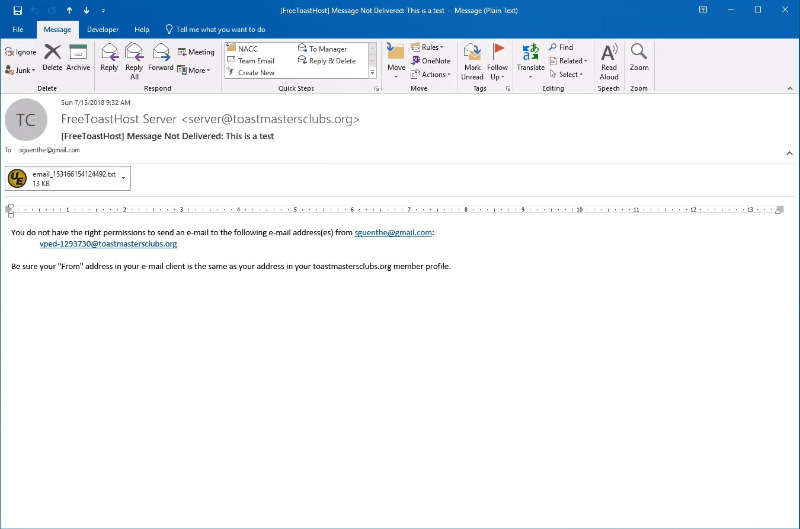Select the Reply & Delete quick step
800x529 pixels.
(x=327, y=61)
